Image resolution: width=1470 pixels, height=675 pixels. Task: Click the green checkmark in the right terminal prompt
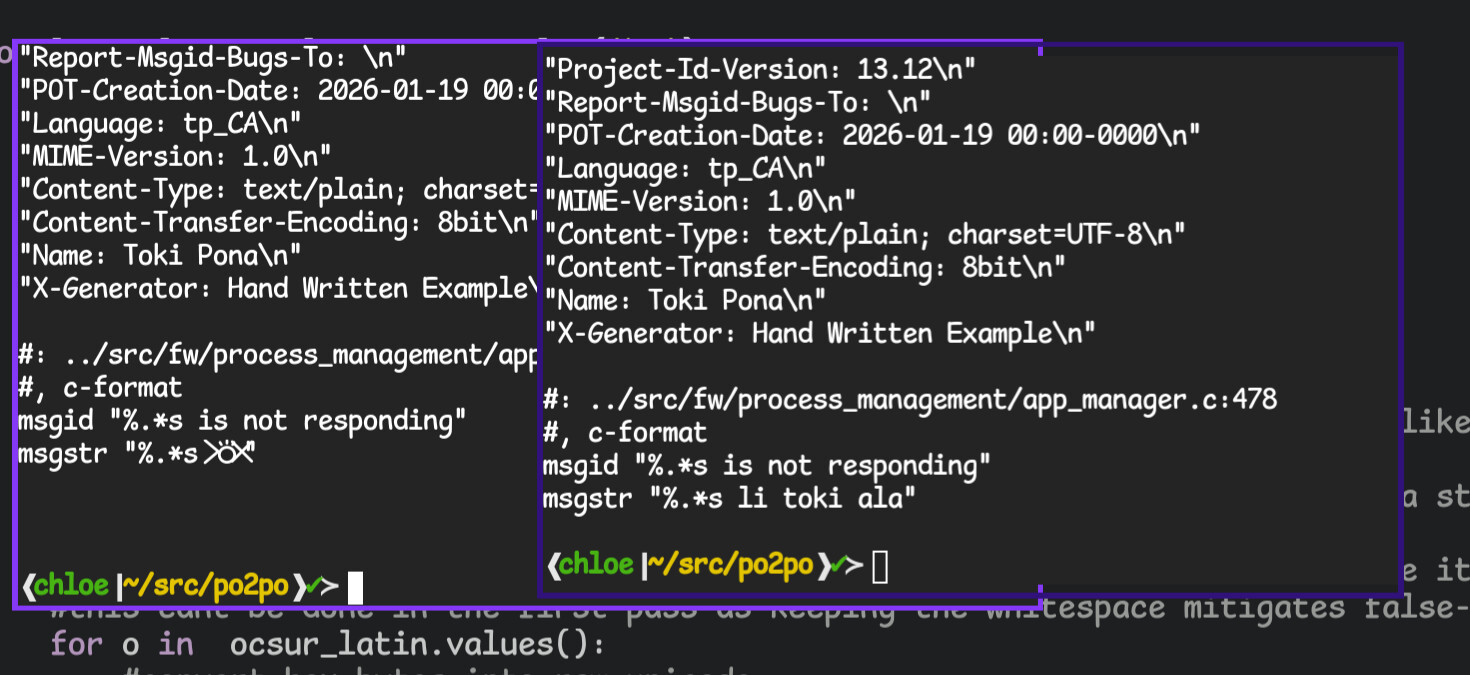pyautogui.click(x=839, y=565)
